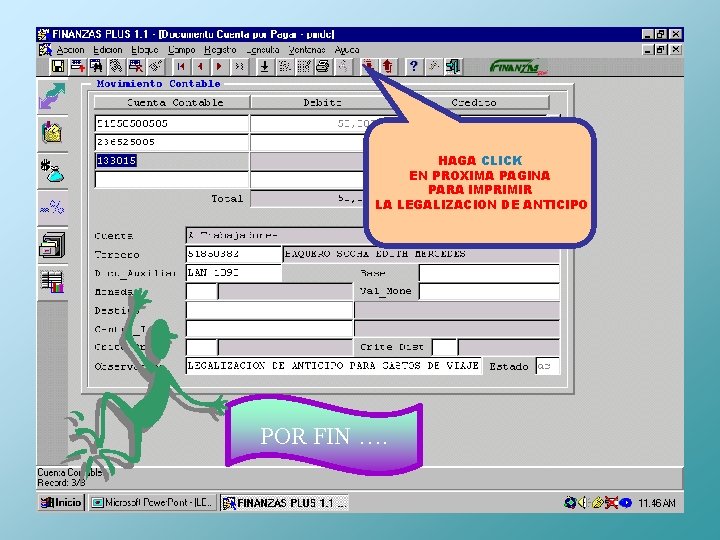Click the clipboard house sidebar icon

point(52,133)
